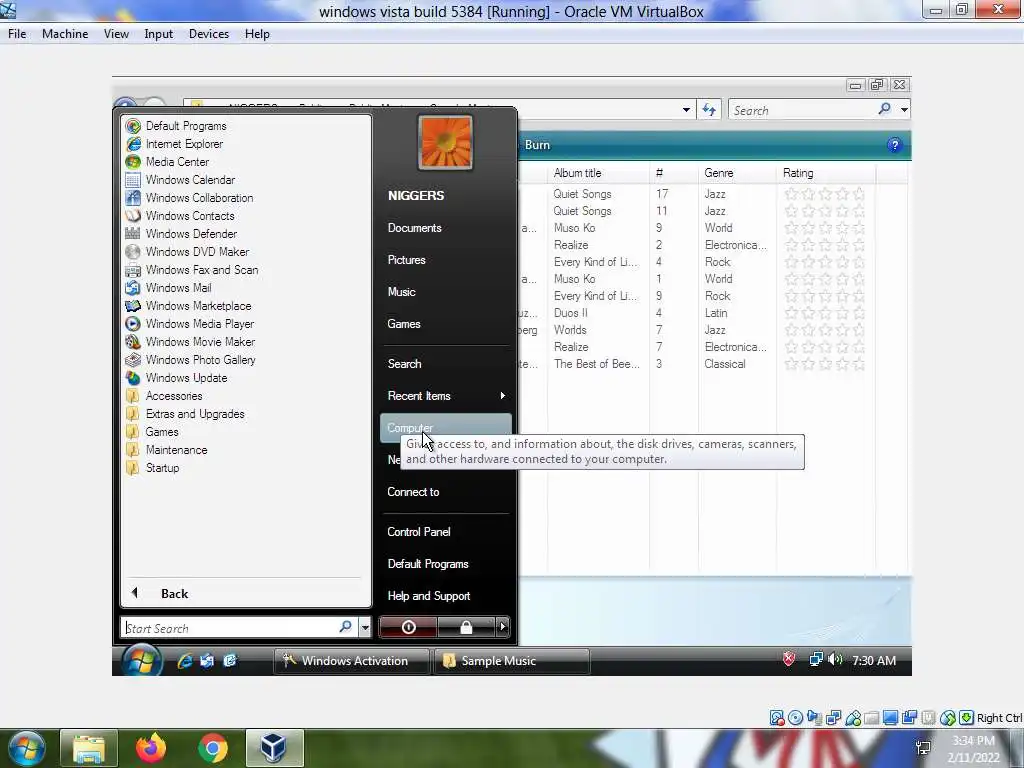This screenshot has width=1024, height=768.
Task: Open the VirtualBox View menu
Action: (116, 34)
